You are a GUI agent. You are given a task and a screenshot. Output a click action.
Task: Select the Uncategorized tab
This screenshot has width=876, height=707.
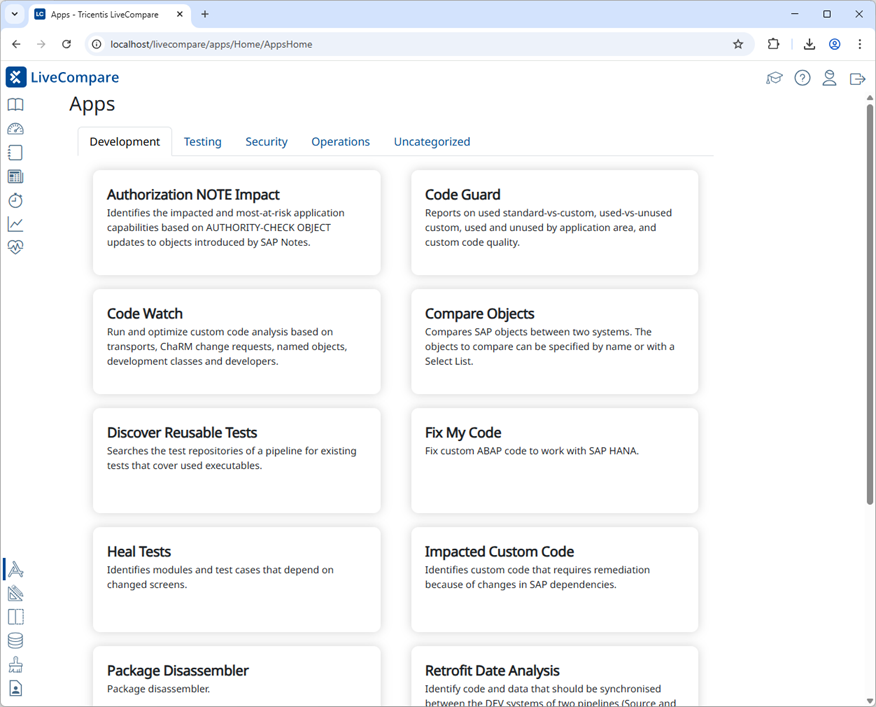pyautogui.click(x=431, y=142)
